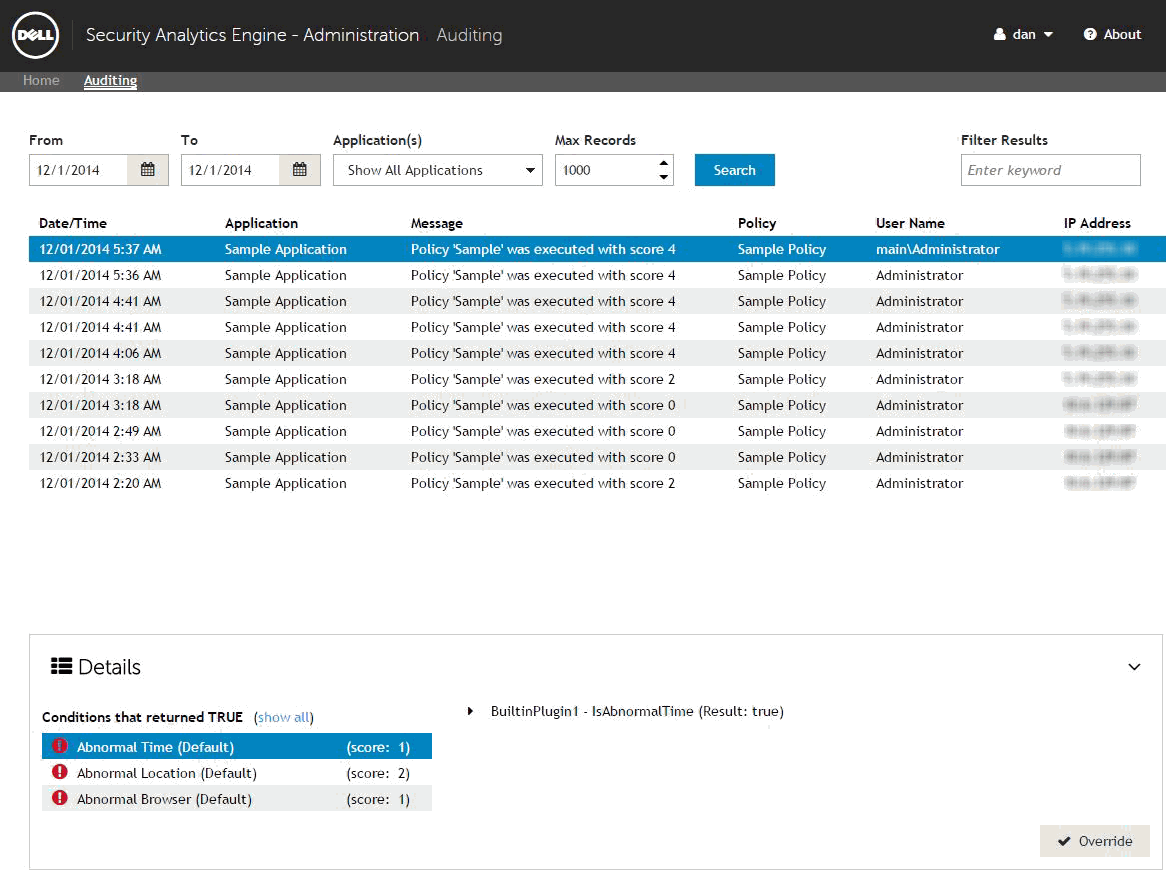Collapse the Details panel chevron
The height and width of the screenshot is (870, 1166).
(1134, 667)
